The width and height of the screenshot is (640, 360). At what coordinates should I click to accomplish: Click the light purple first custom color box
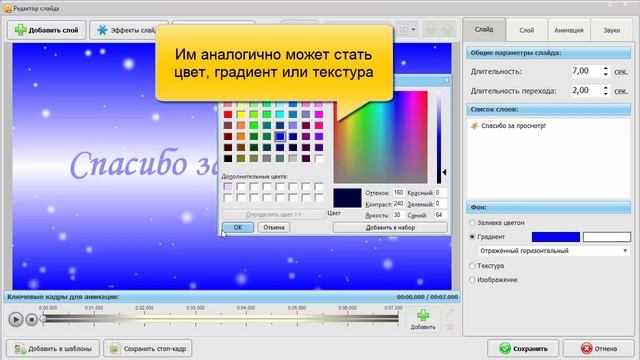[228, 187]
